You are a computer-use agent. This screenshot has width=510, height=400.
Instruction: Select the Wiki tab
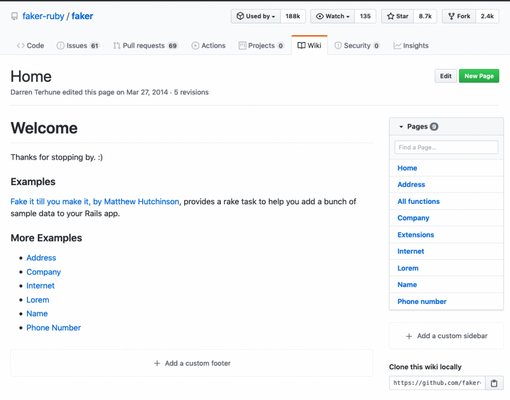click(309, 45)
